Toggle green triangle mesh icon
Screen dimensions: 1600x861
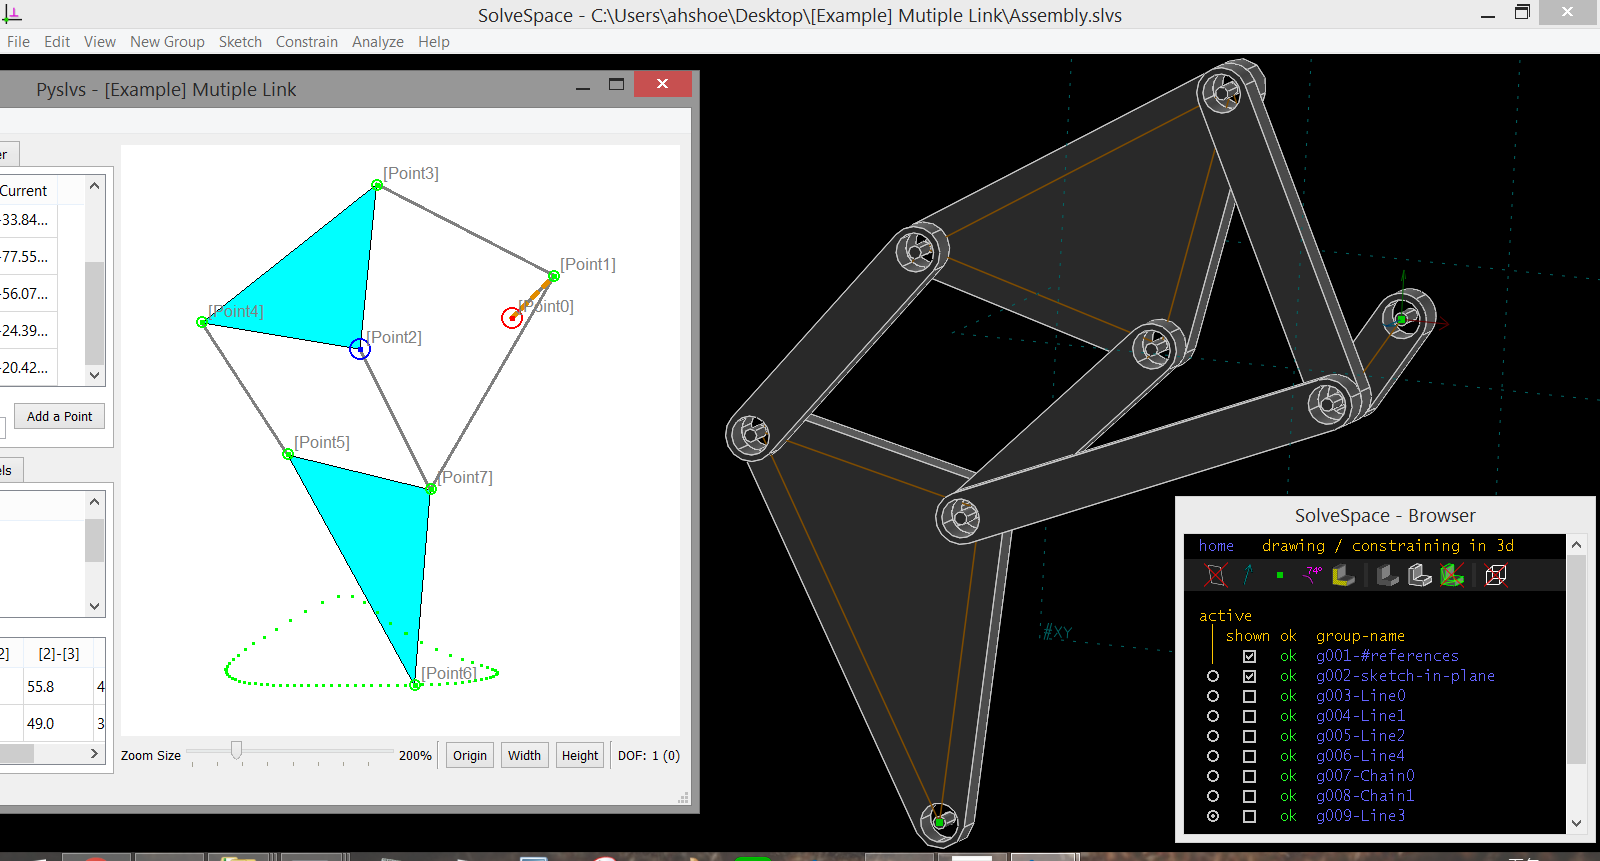point(1452,575)
